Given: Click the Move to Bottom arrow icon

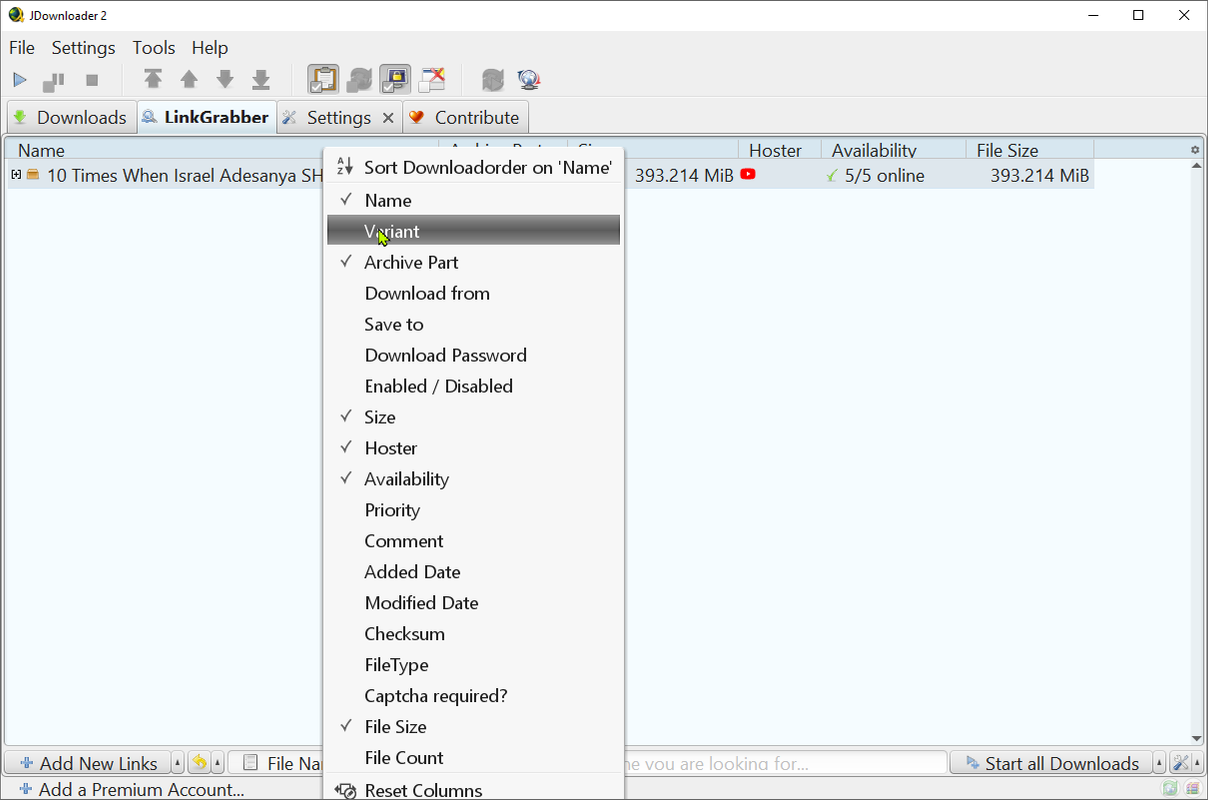Looking at the screenshot, I should [x=261, y=79].
